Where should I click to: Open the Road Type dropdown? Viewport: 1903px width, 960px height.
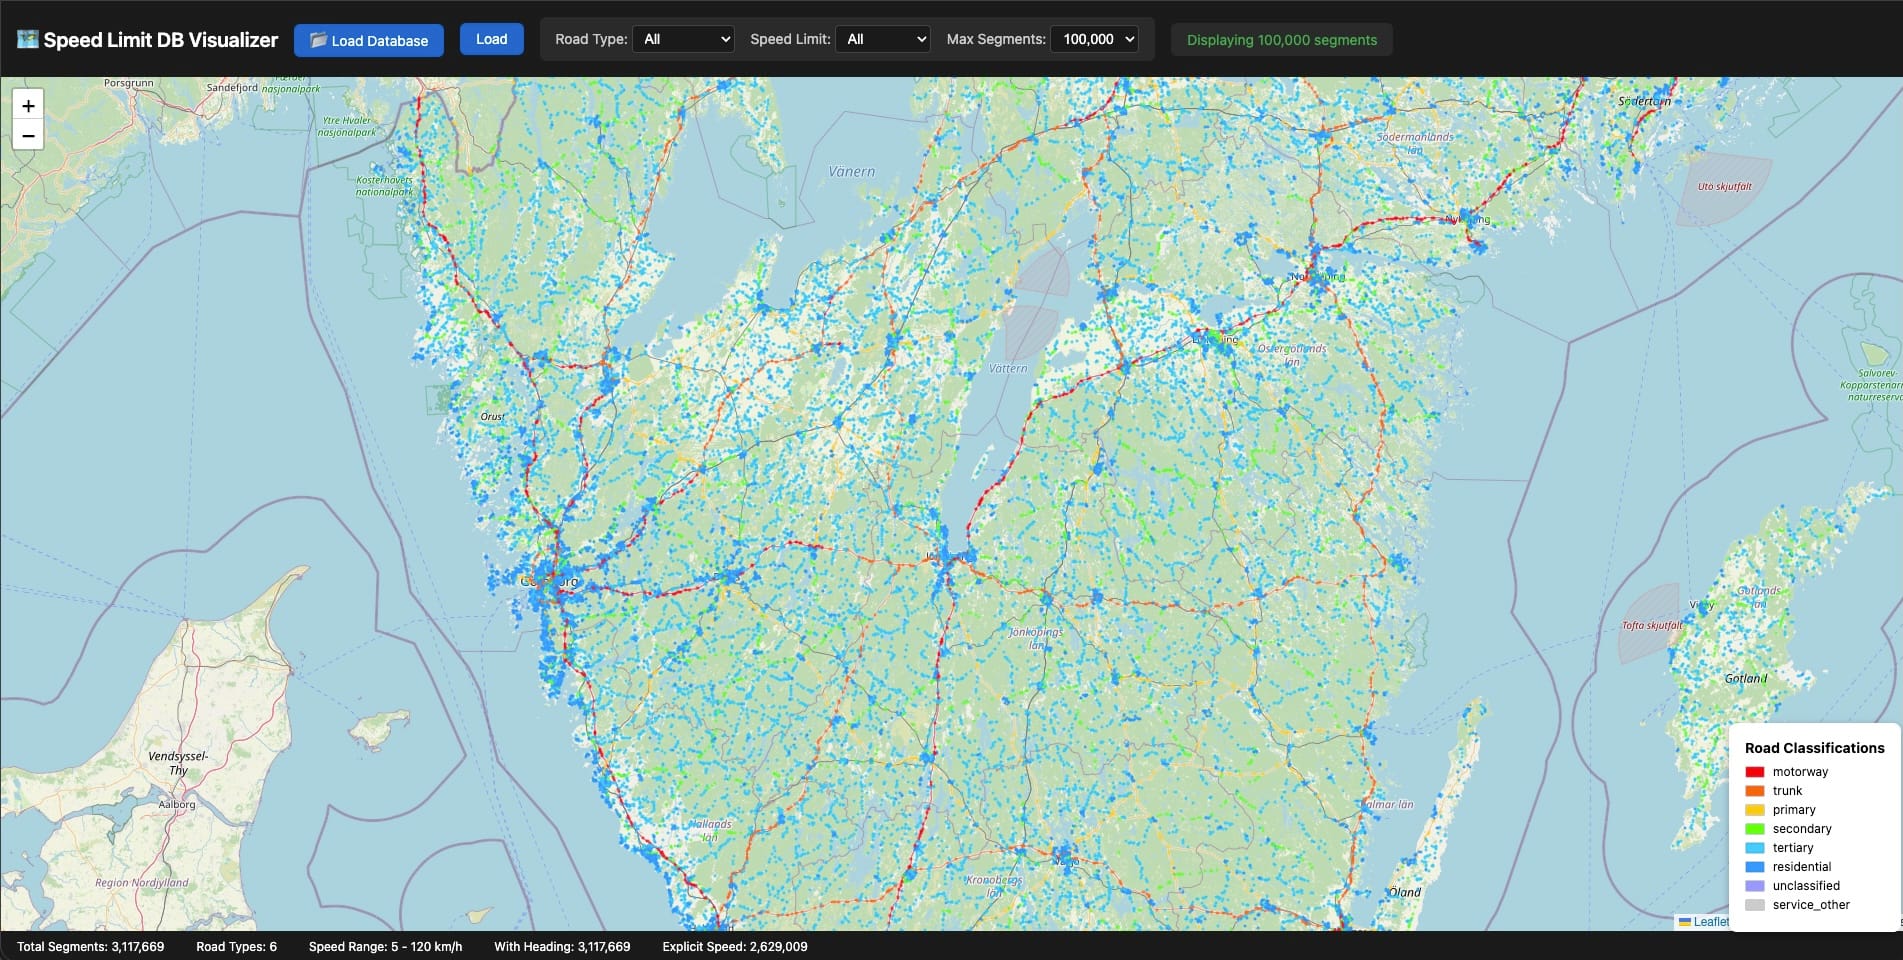coord(683,39)
